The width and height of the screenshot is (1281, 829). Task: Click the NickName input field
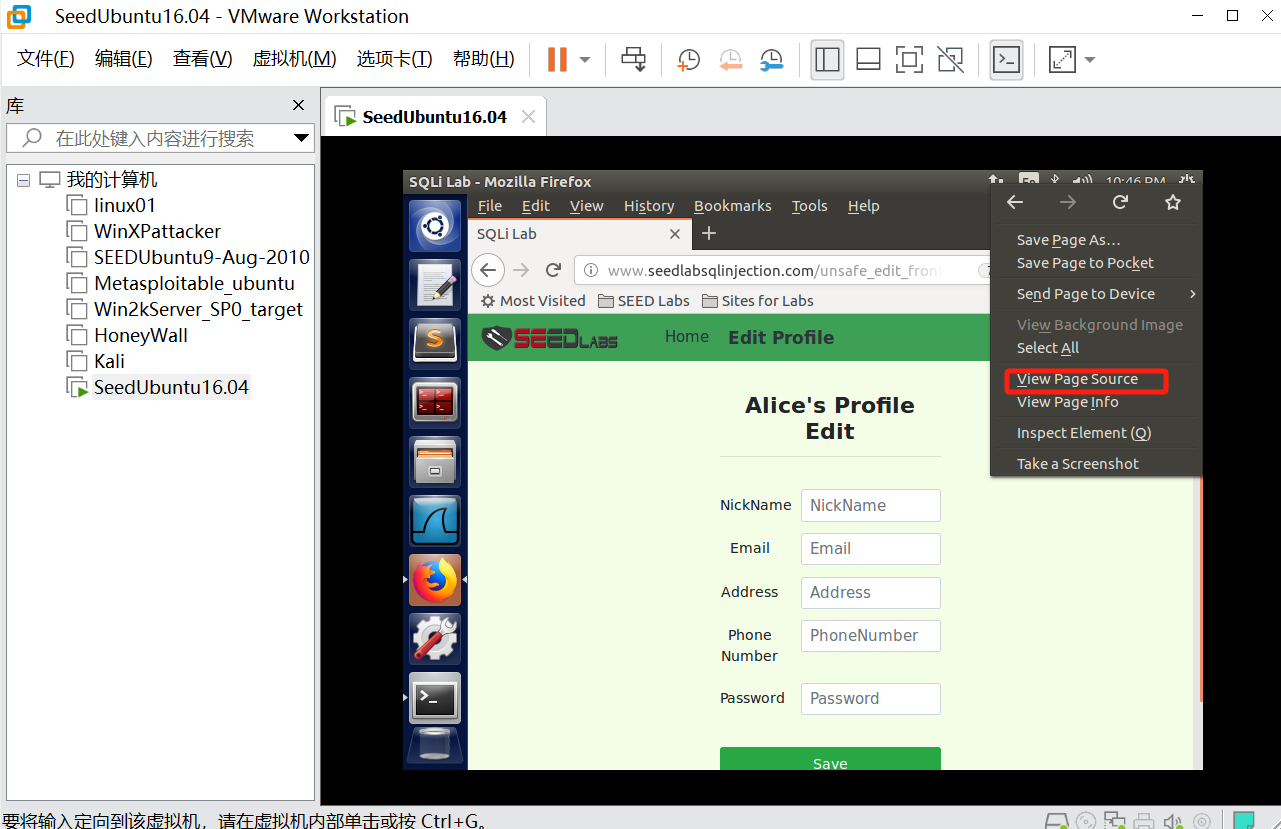871,505
